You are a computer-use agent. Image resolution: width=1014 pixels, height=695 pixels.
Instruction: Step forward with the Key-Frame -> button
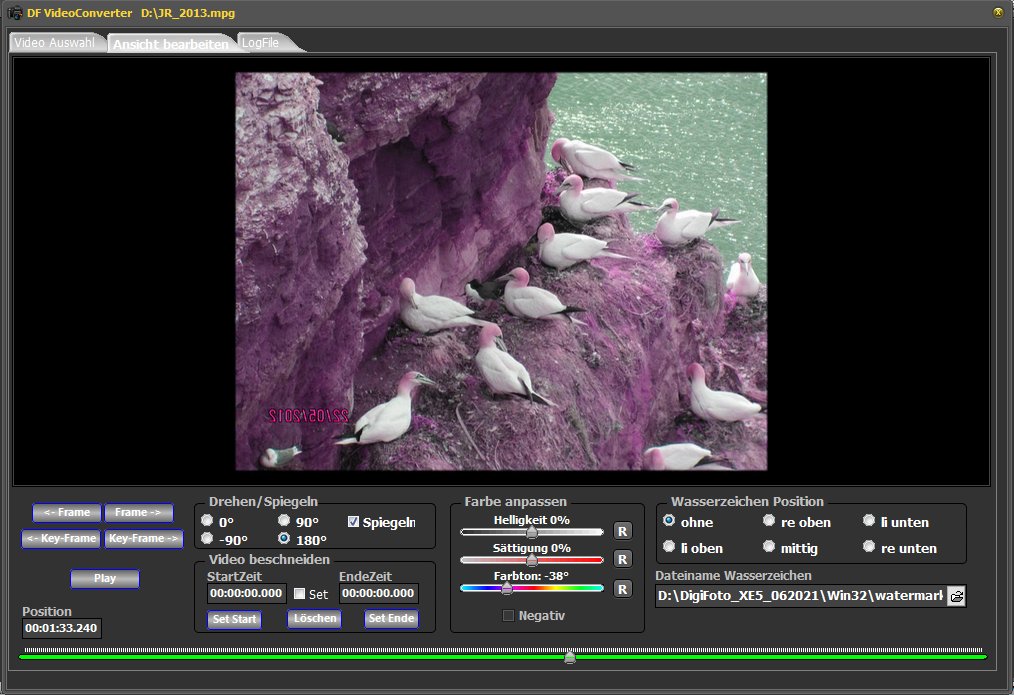click(x=144, y=539)
